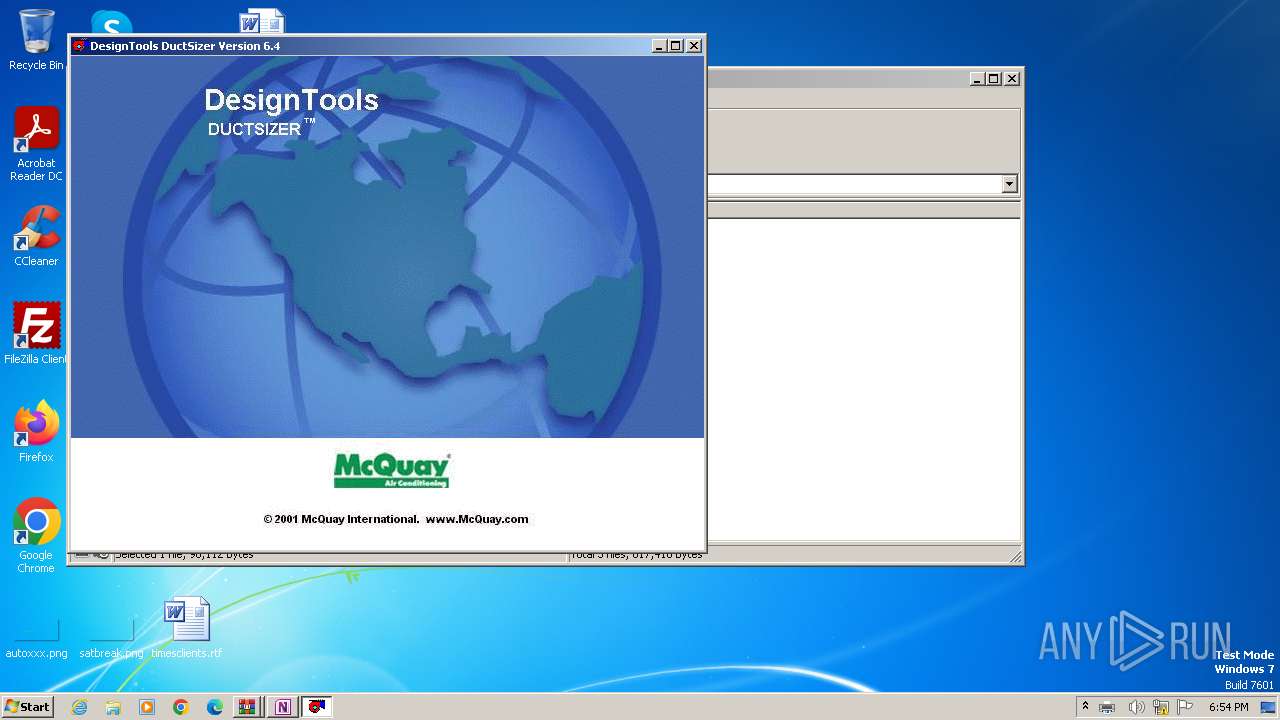This screenshot has height=720, width=1280.
Task: Select the autoxxx.png desktop file
Action: point(36,638)
